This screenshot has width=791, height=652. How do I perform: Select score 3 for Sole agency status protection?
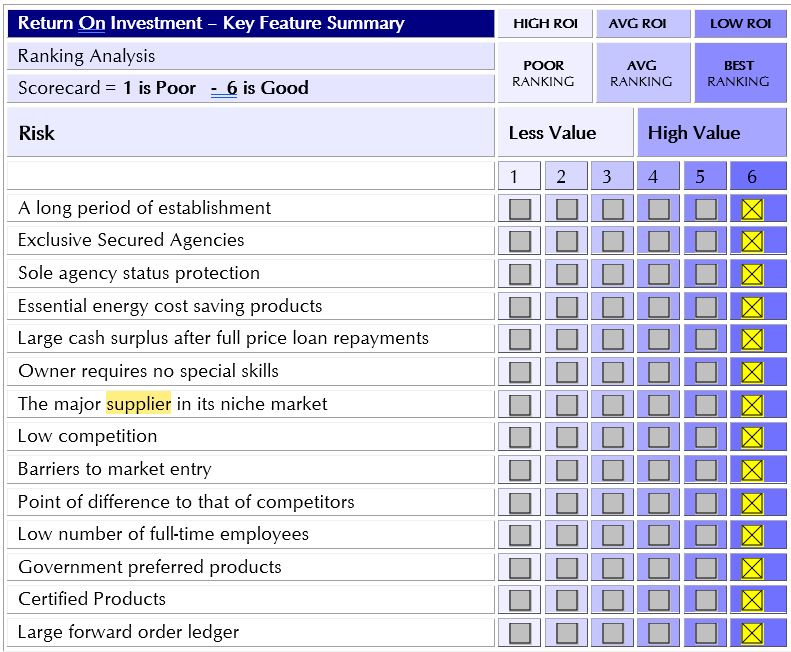pos(613,275)
